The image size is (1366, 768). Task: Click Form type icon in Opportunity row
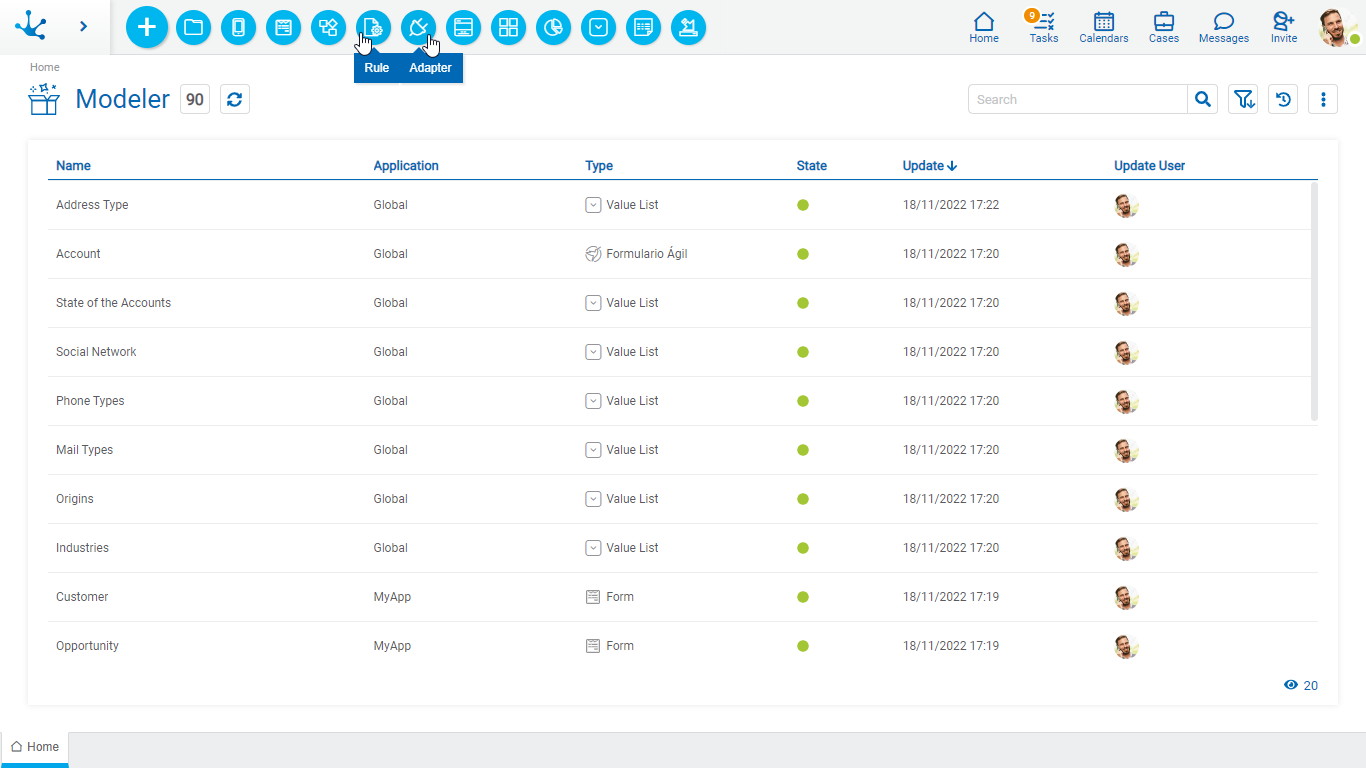coord(593,646)
